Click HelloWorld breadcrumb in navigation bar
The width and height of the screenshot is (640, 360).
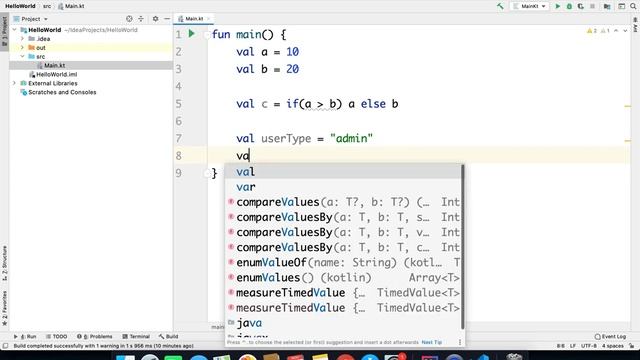pyautogui.click(x=20, y=6)
